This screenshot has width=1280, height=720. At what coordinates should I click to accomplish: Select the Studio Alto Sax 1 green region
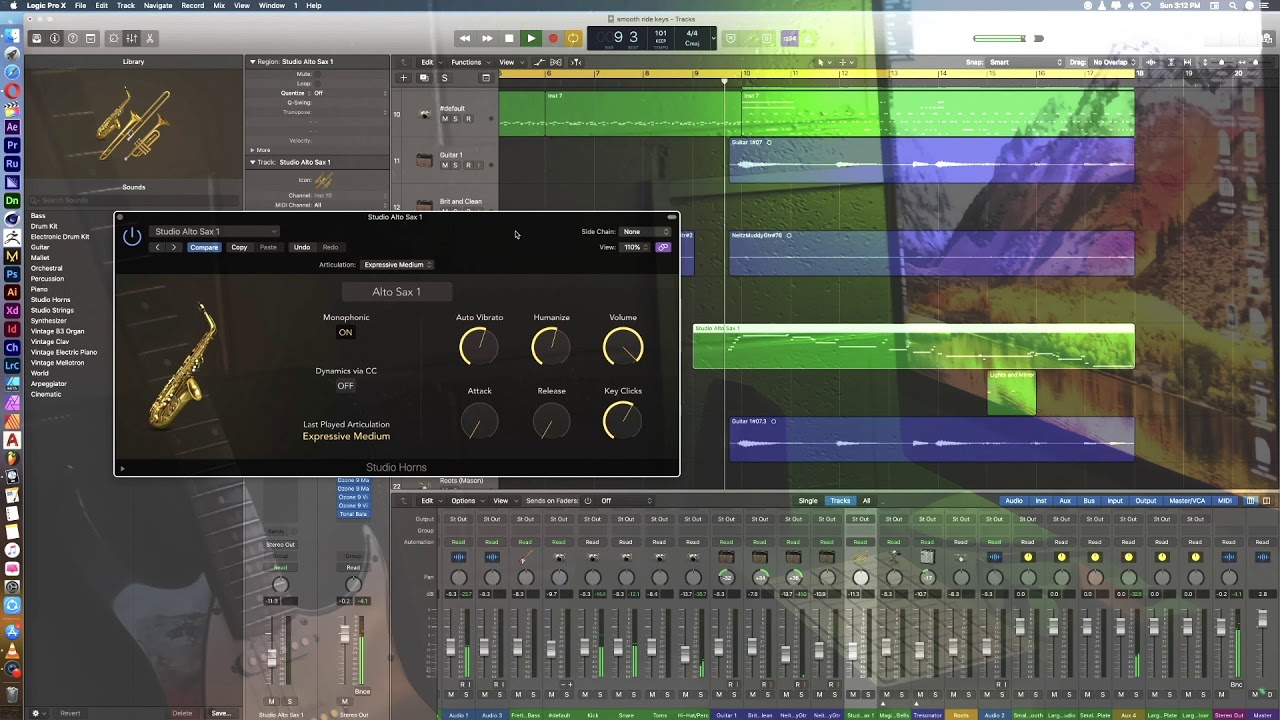(x=914, y=347)
